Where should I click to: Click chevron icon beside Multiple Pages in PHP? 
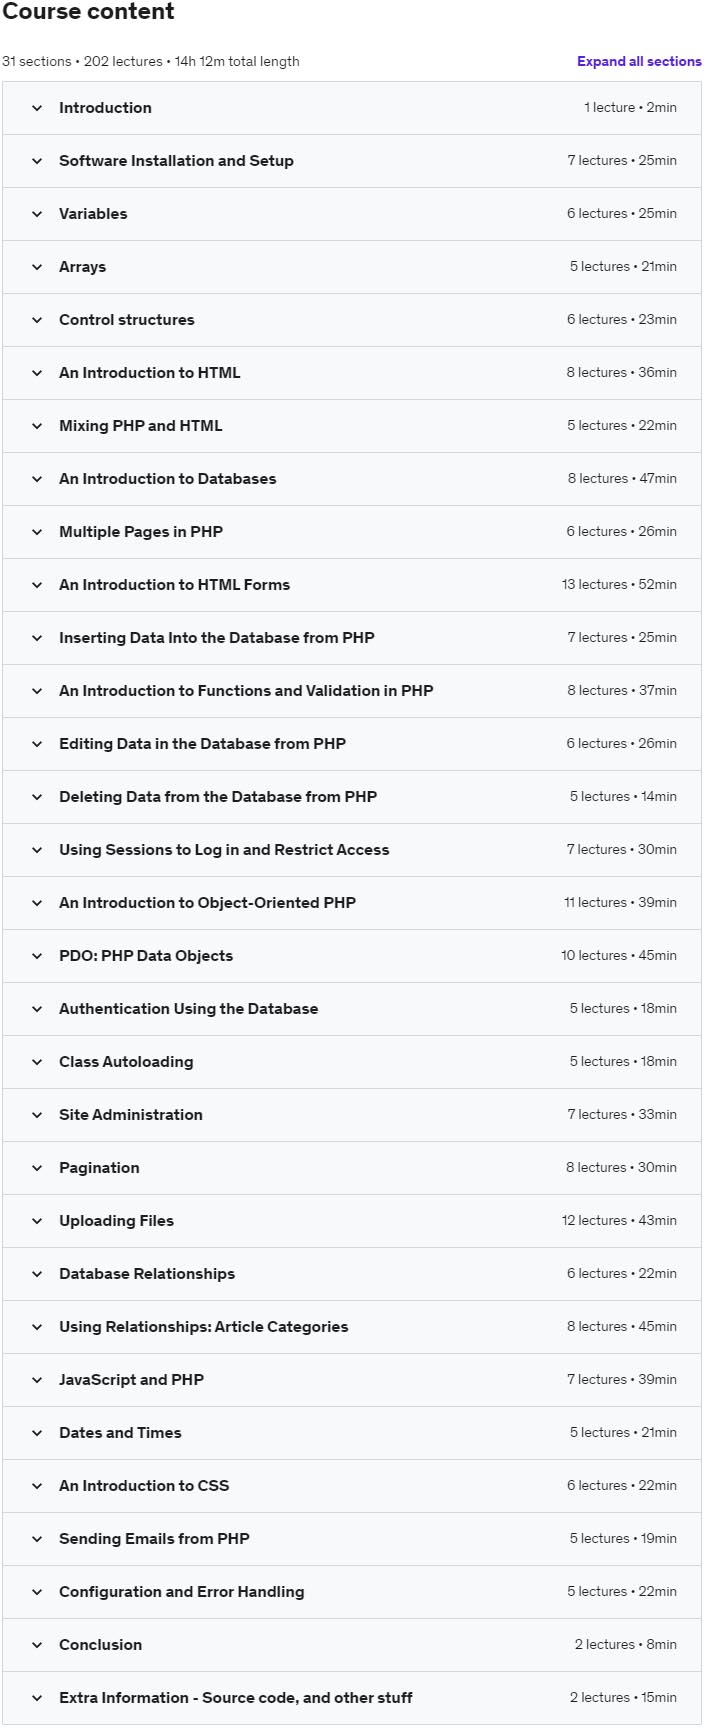(x=37, y=532)
